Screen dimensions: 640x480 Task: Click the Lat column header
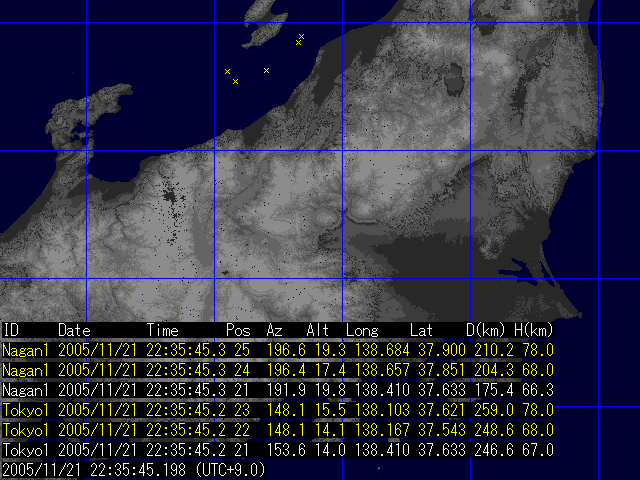421,330
